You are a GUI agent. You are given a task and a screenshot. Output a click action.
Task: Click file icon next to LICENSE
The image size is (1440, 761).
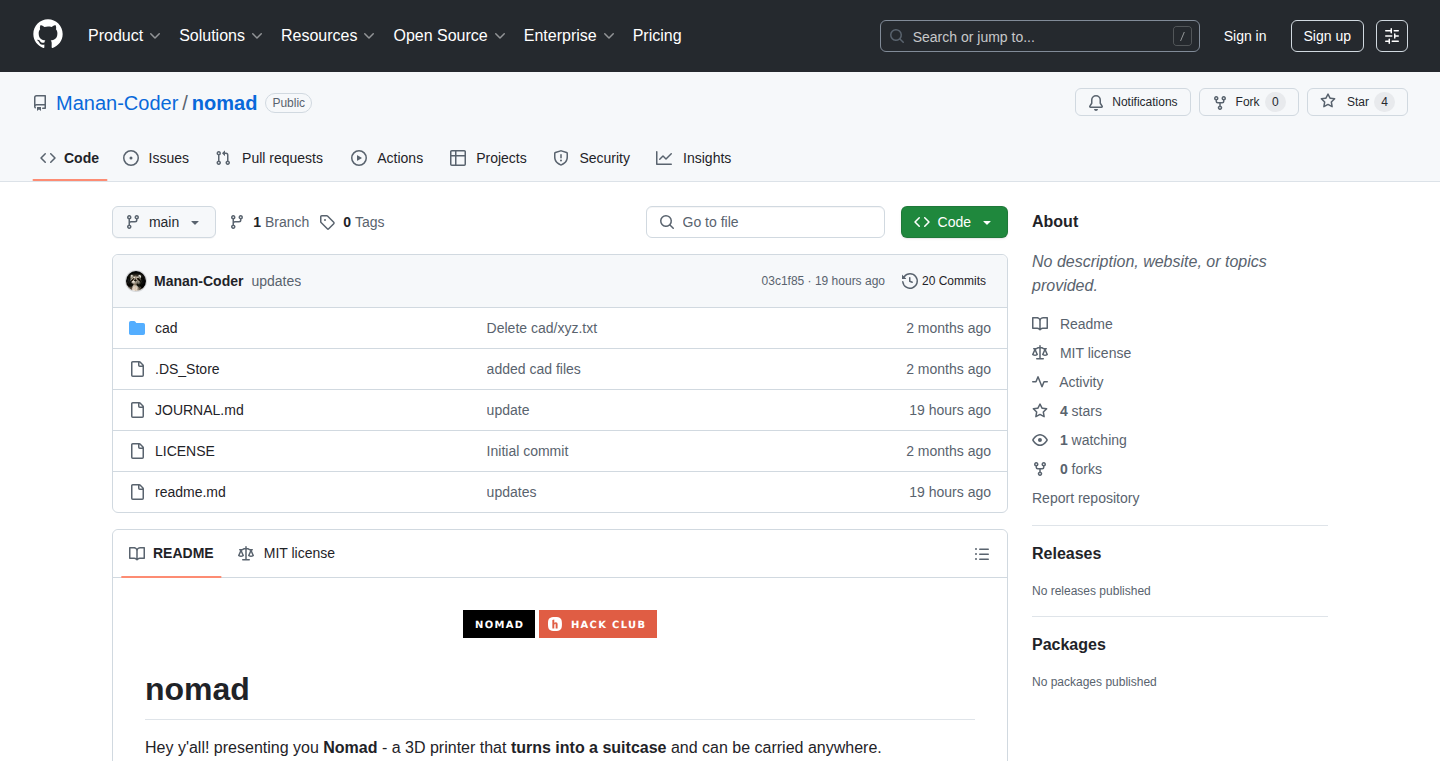(x=137, y=451)
